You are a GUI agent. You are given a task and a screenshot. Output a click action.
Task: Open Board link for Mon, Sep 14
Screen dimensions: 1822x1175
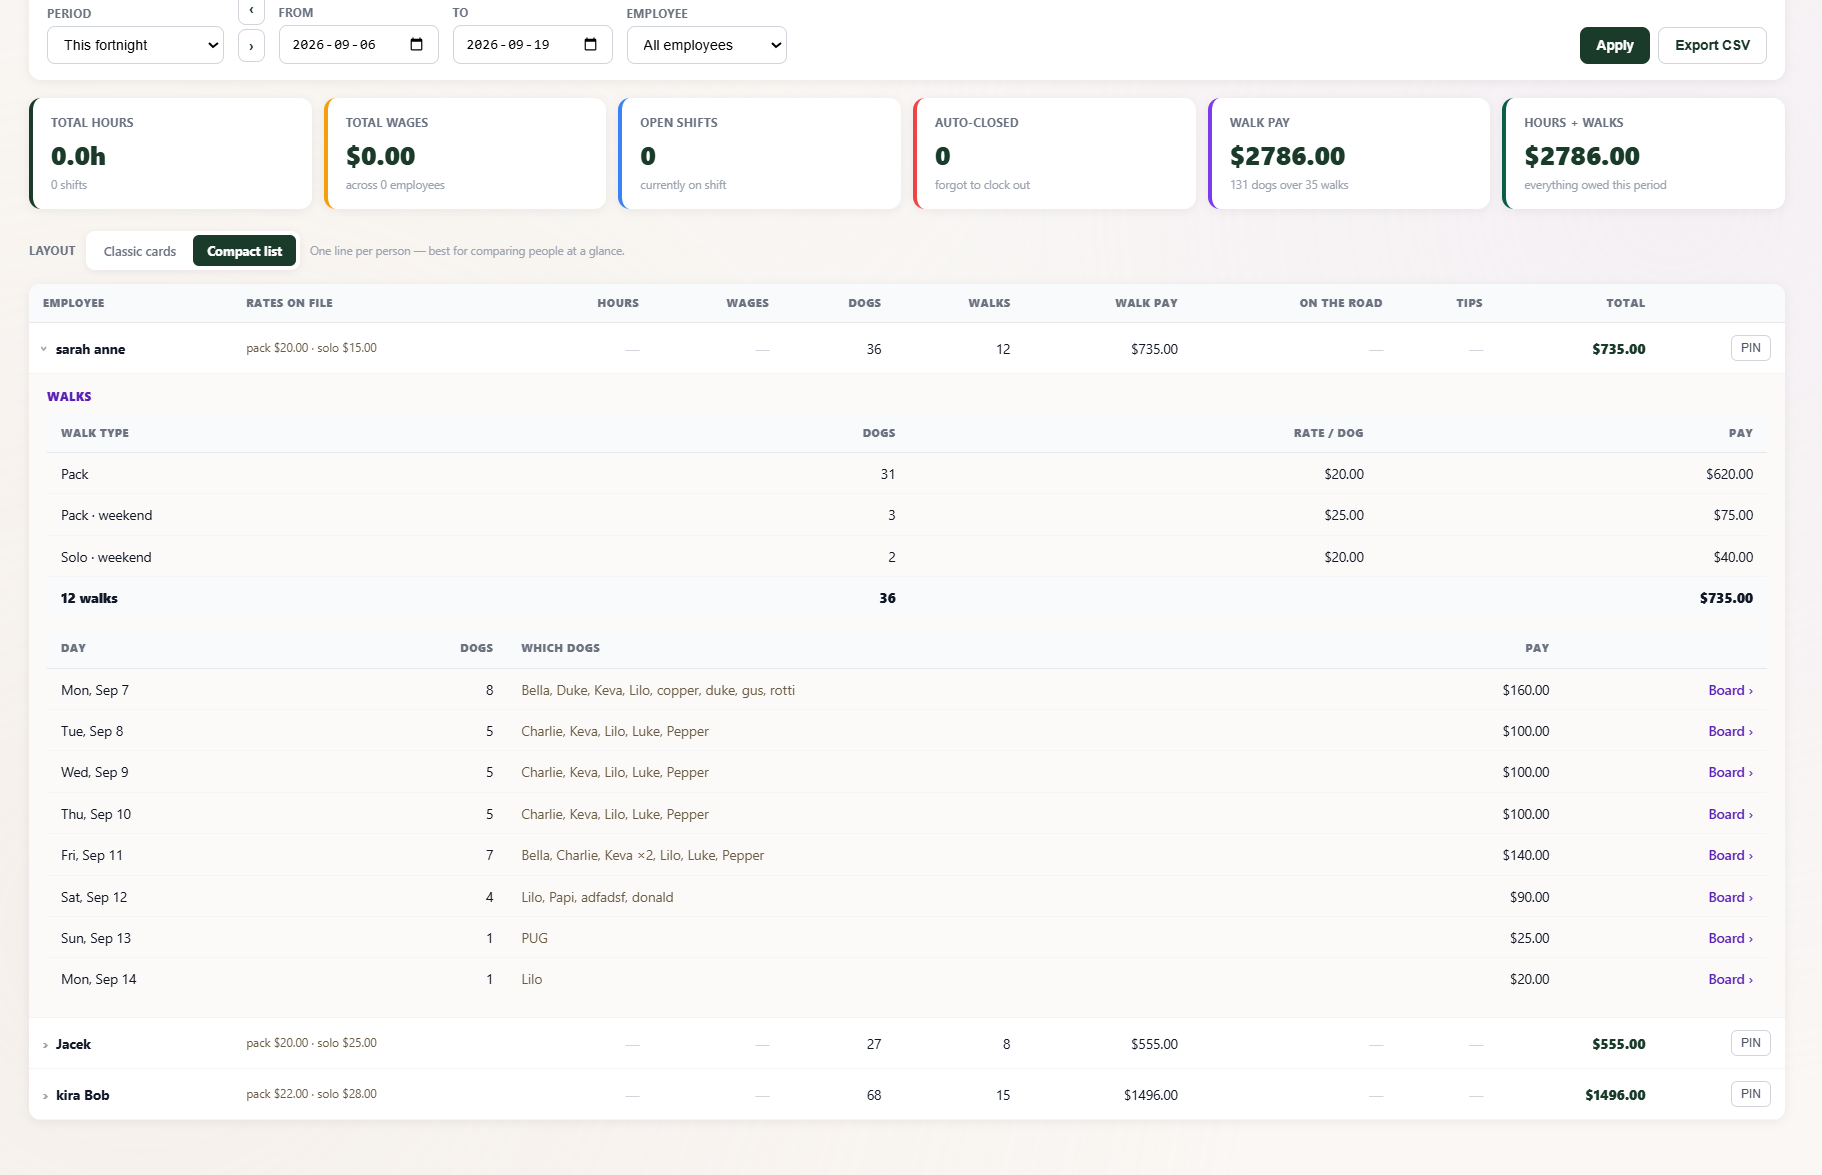[x=1730, y=979]
